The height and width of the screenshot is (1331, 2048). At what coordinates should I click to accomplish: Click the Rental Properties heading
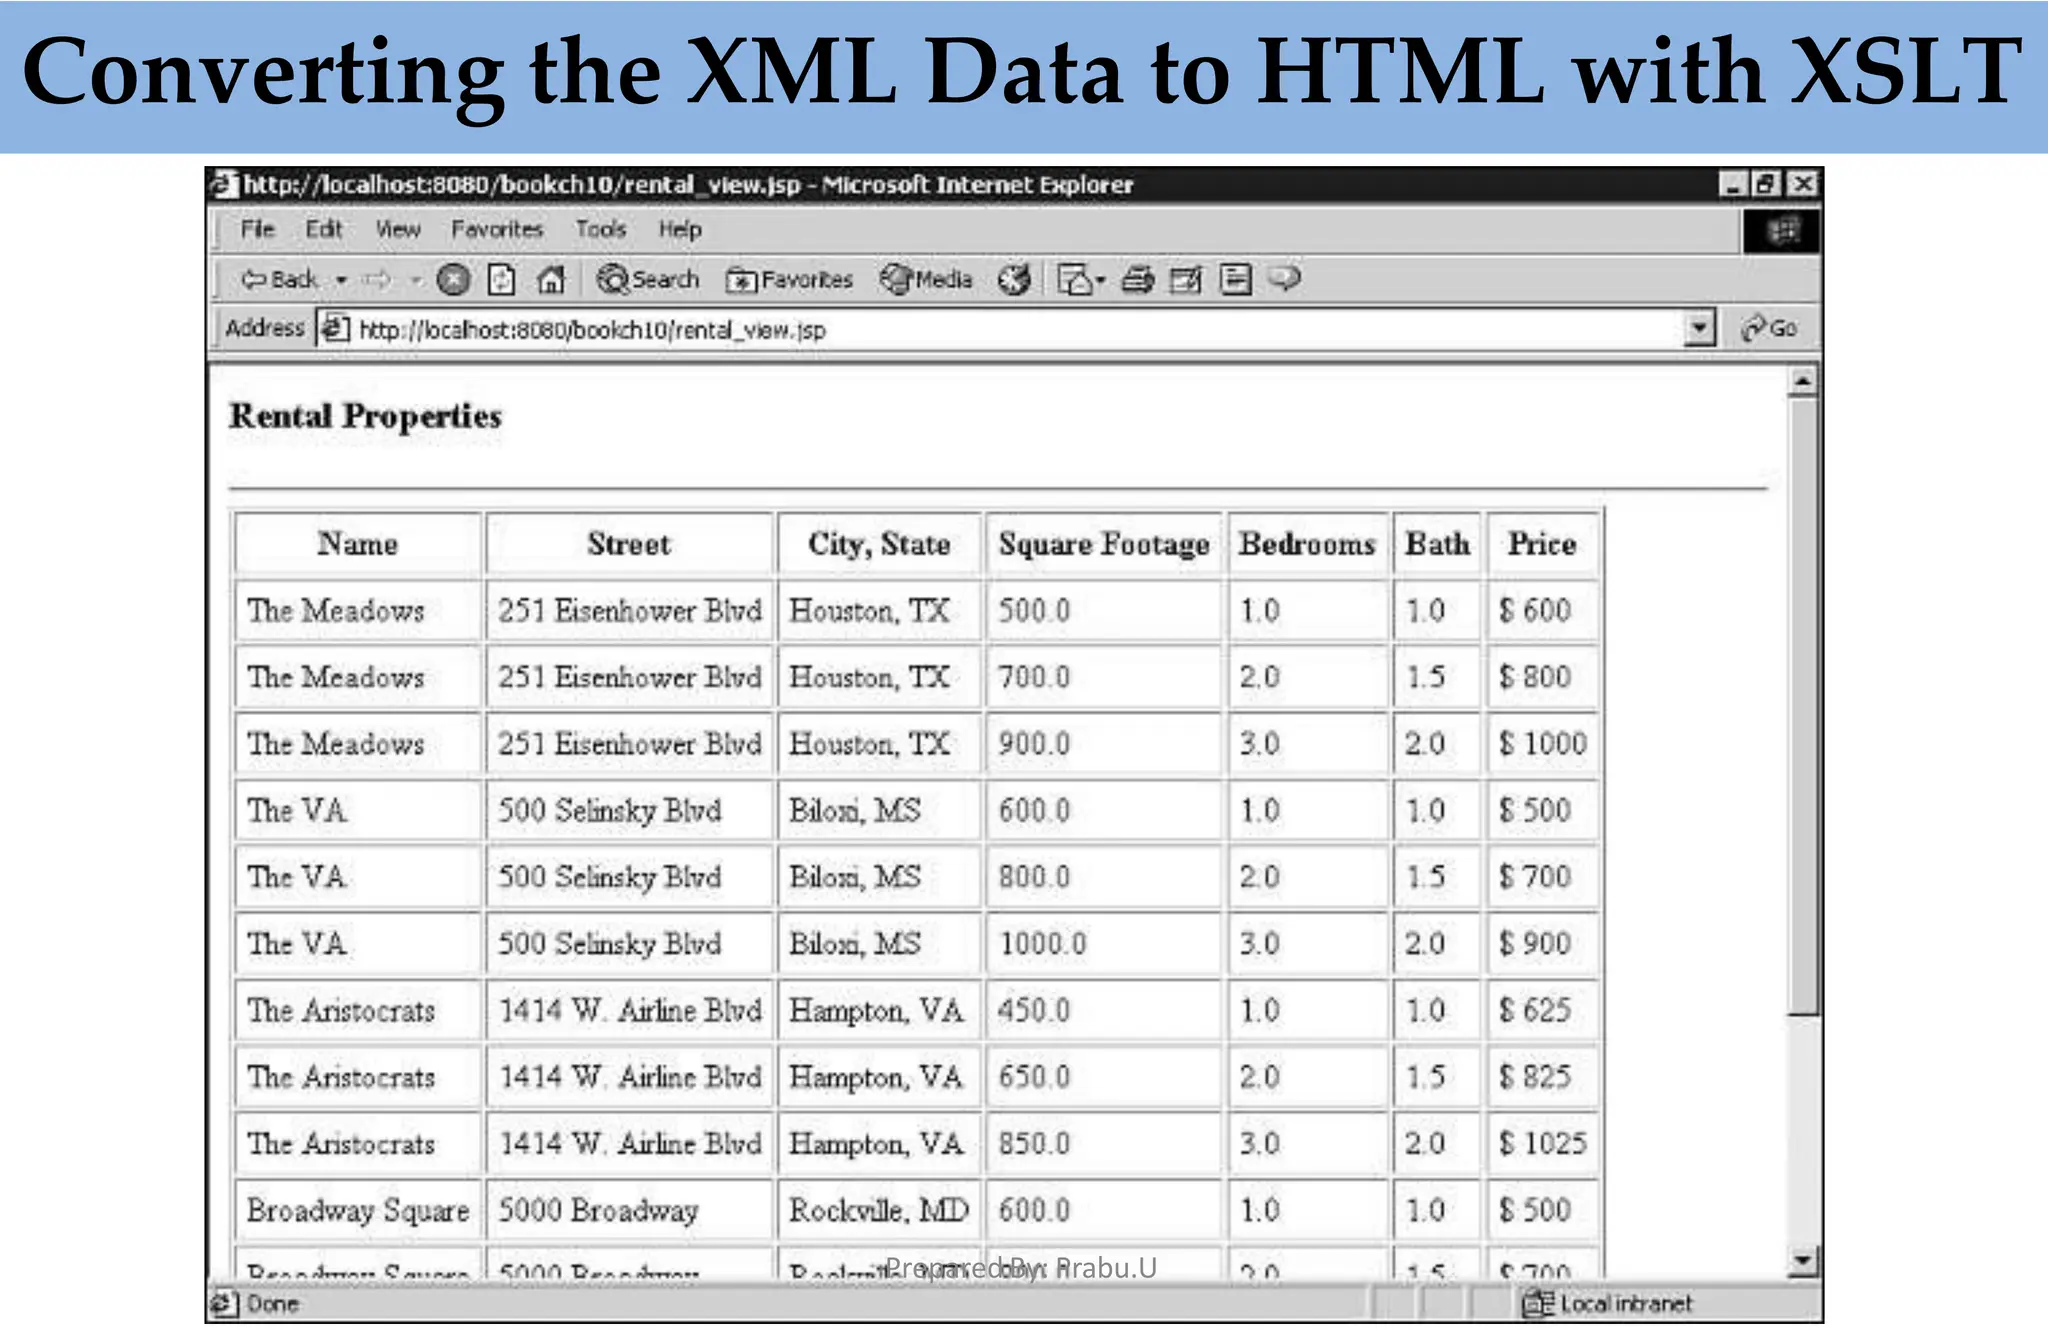[365, 416]
